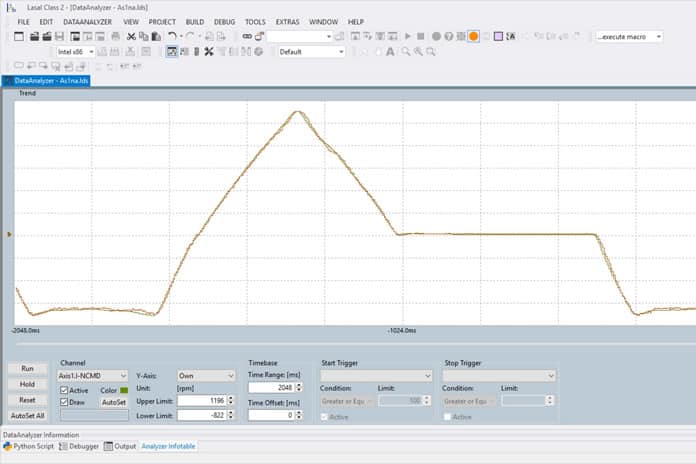Open the TOOLS menu
The width and height of the screenshot is (696, 464).
(x=255, y=22)
